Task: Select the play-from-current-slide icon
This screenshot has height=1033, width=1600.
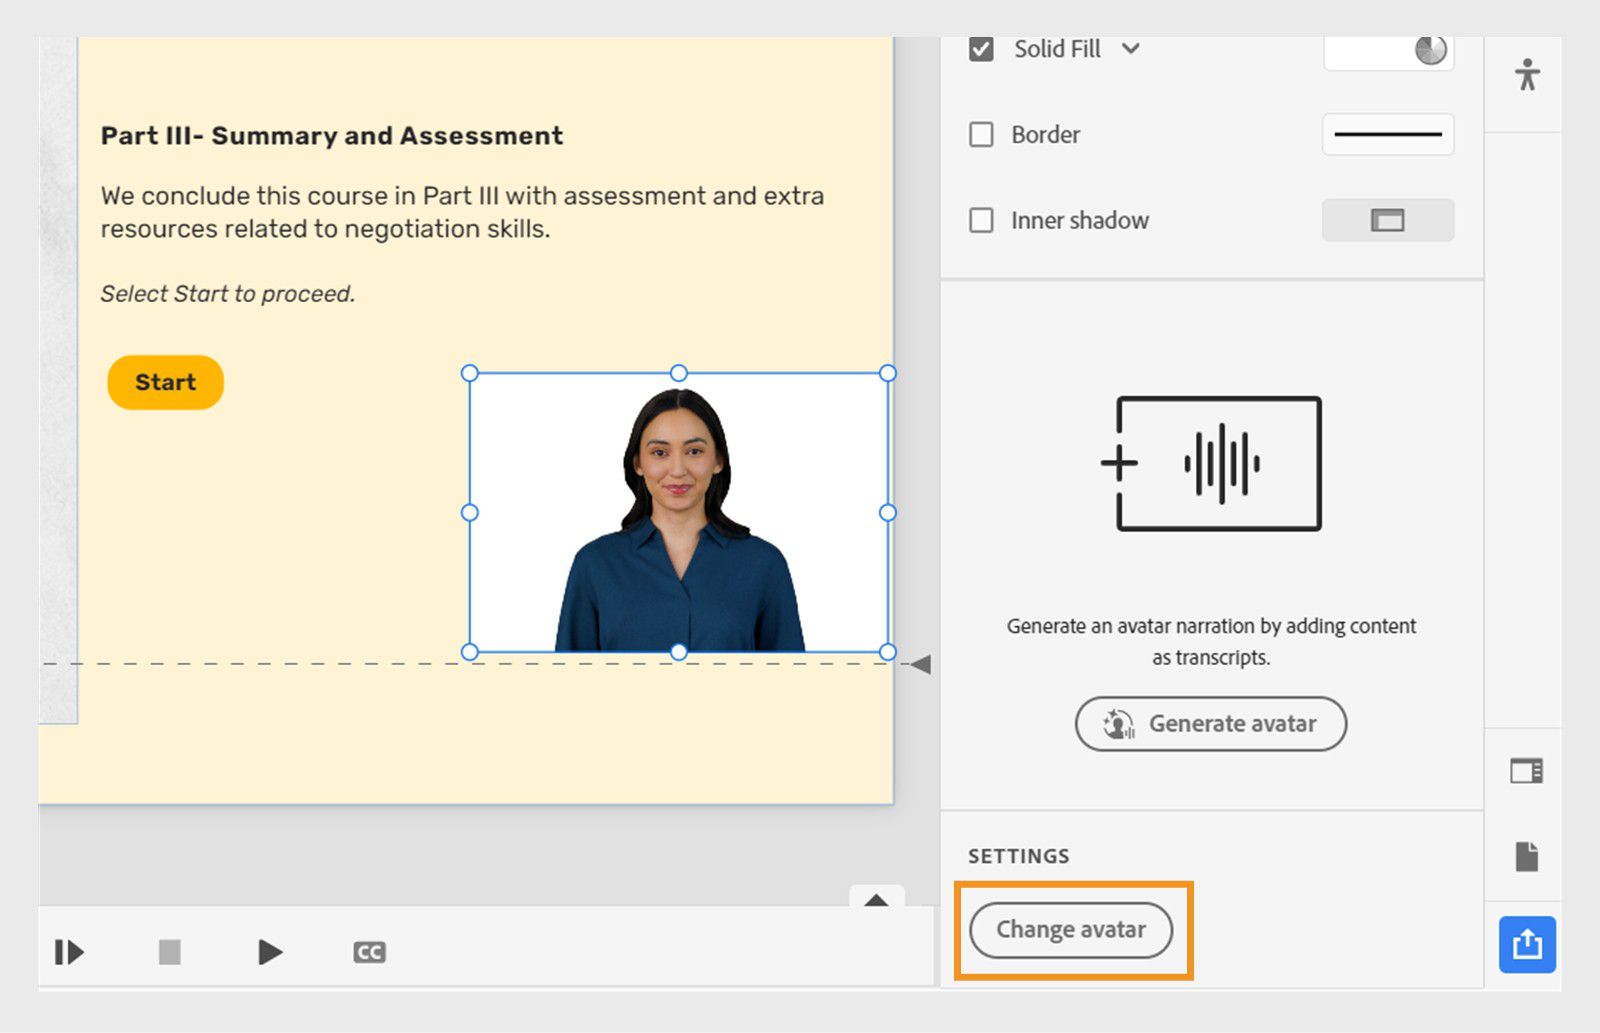Action: (70, 952)
